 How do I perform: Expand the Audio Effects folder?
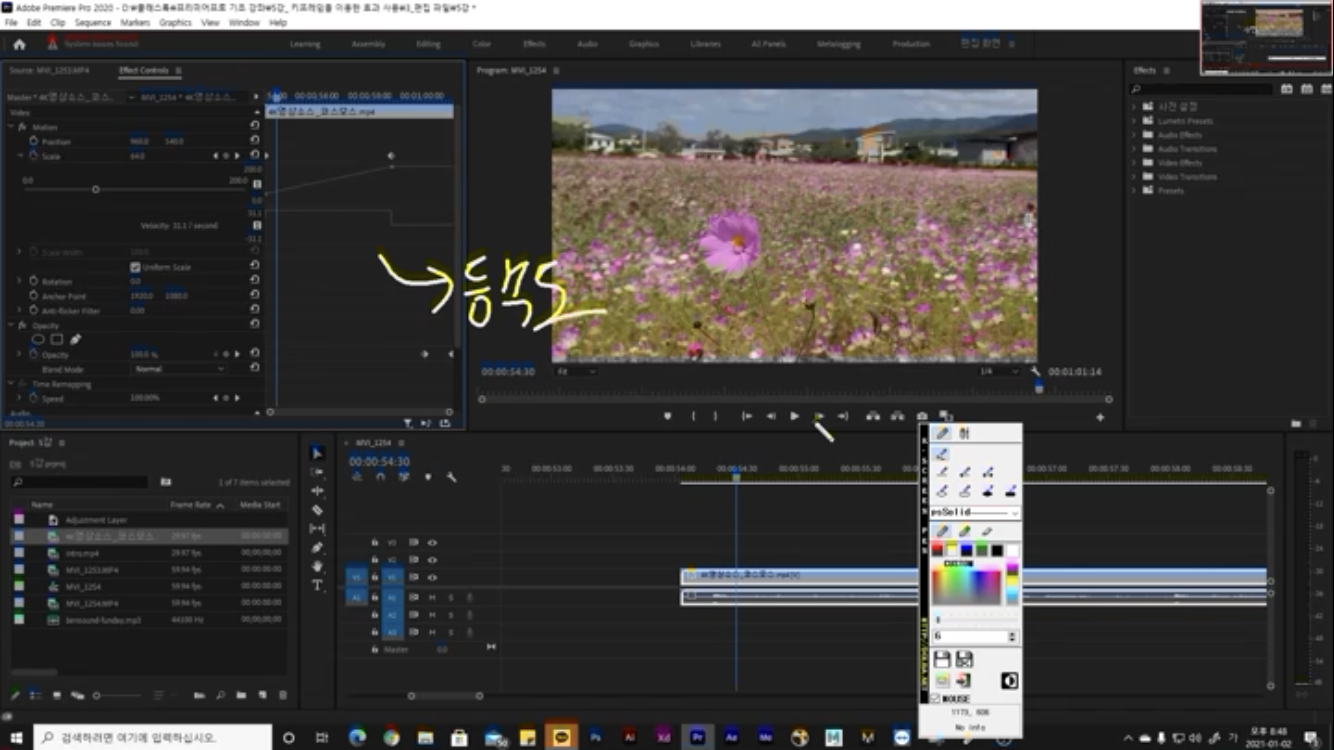point(1134,135)
